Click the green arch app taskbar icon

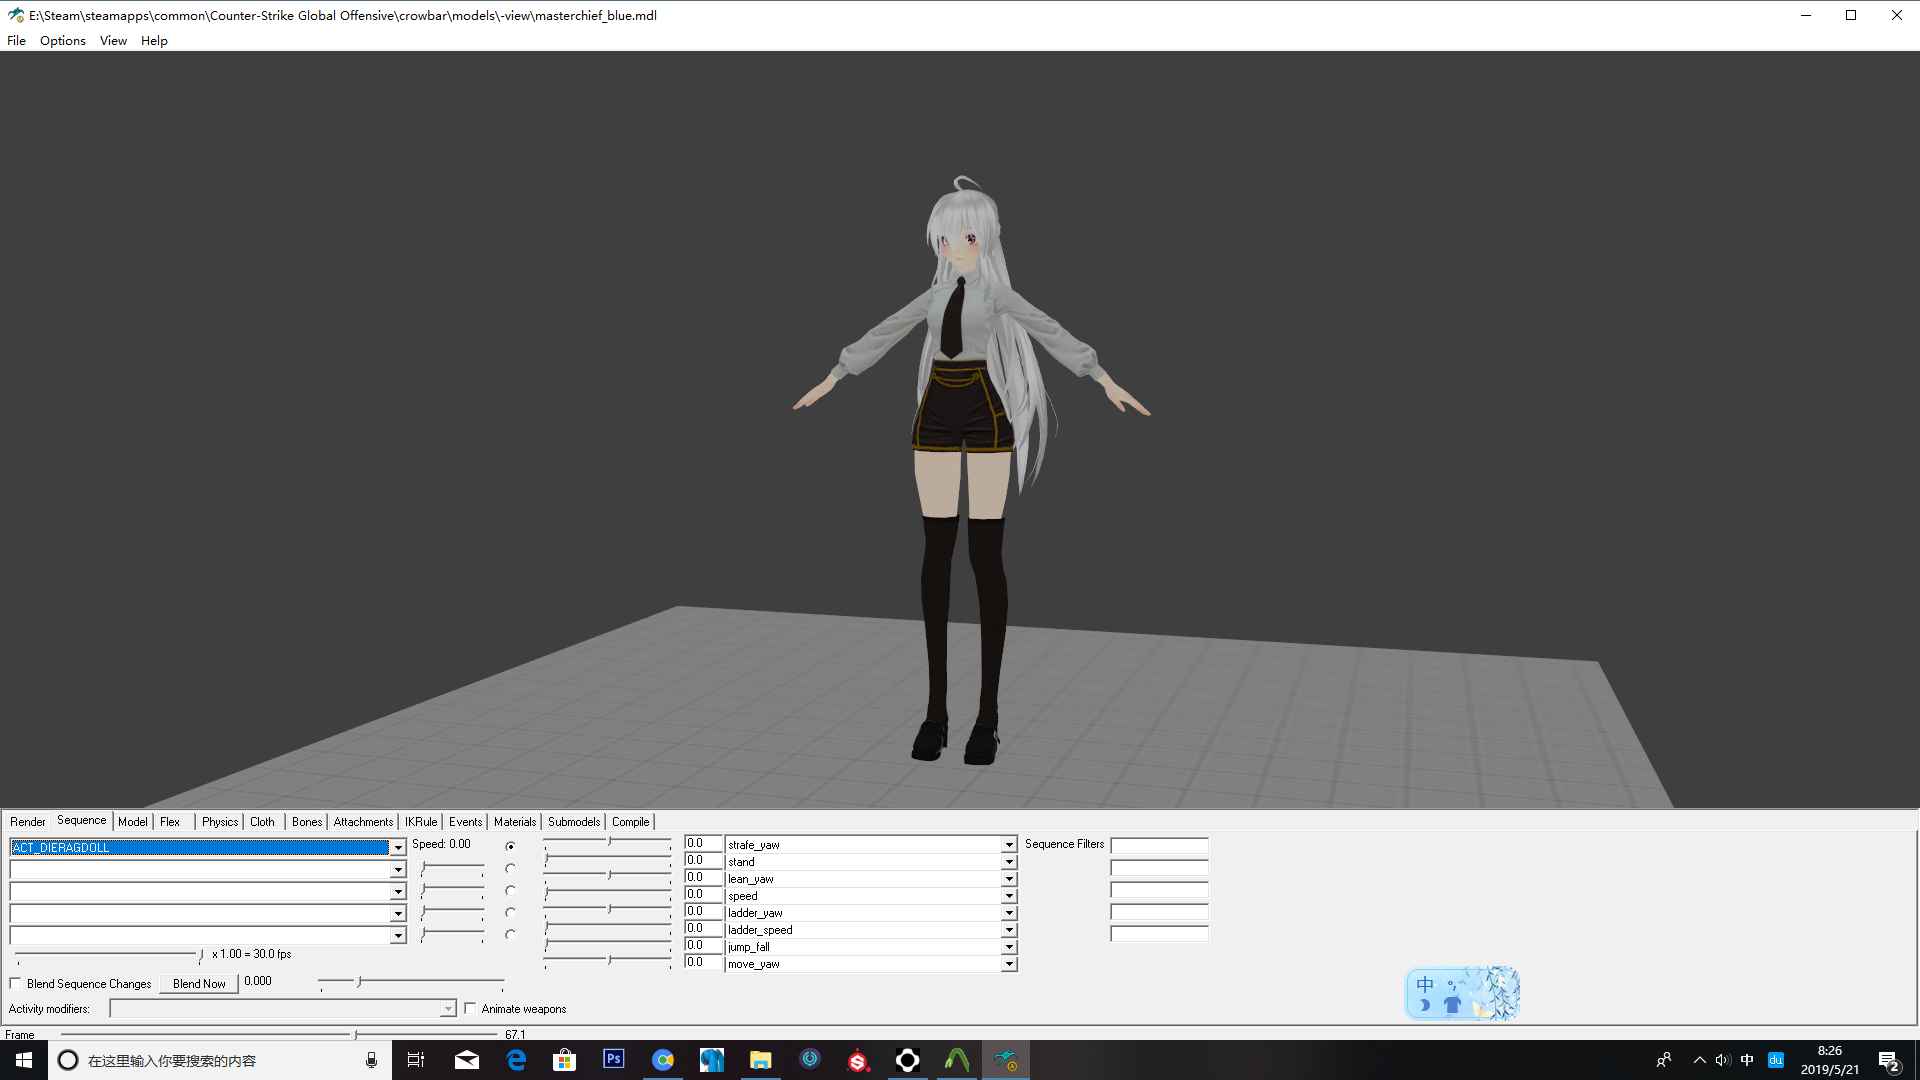[957, 1060]
